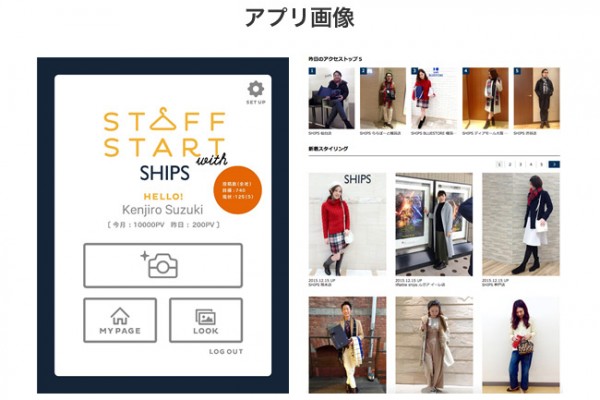Go to pagination page 3

[520, 165]
